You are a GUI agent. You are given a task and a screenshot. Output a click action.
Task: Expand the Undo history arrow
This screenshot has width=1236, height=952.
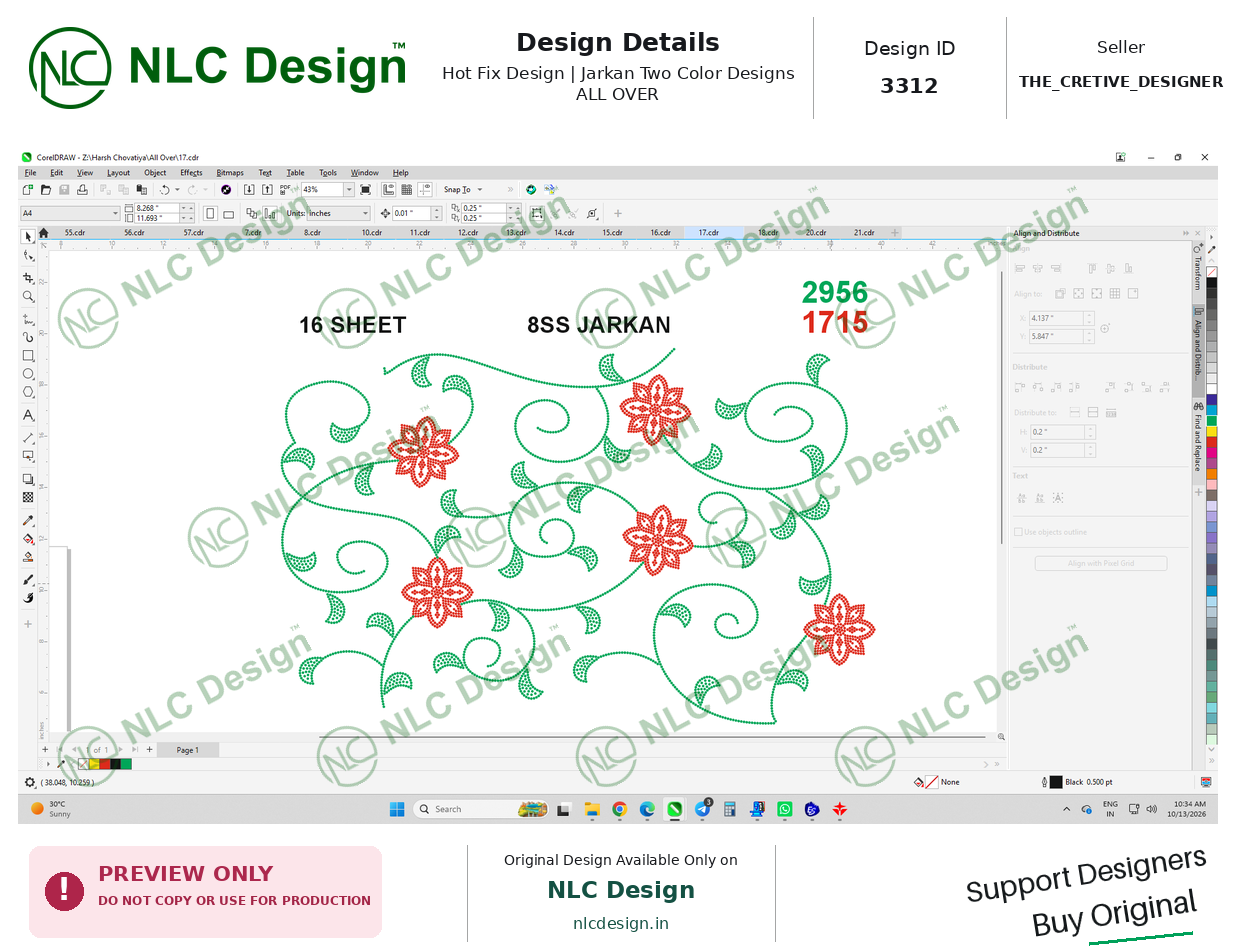pyautogui.click(x=177, y=189)
